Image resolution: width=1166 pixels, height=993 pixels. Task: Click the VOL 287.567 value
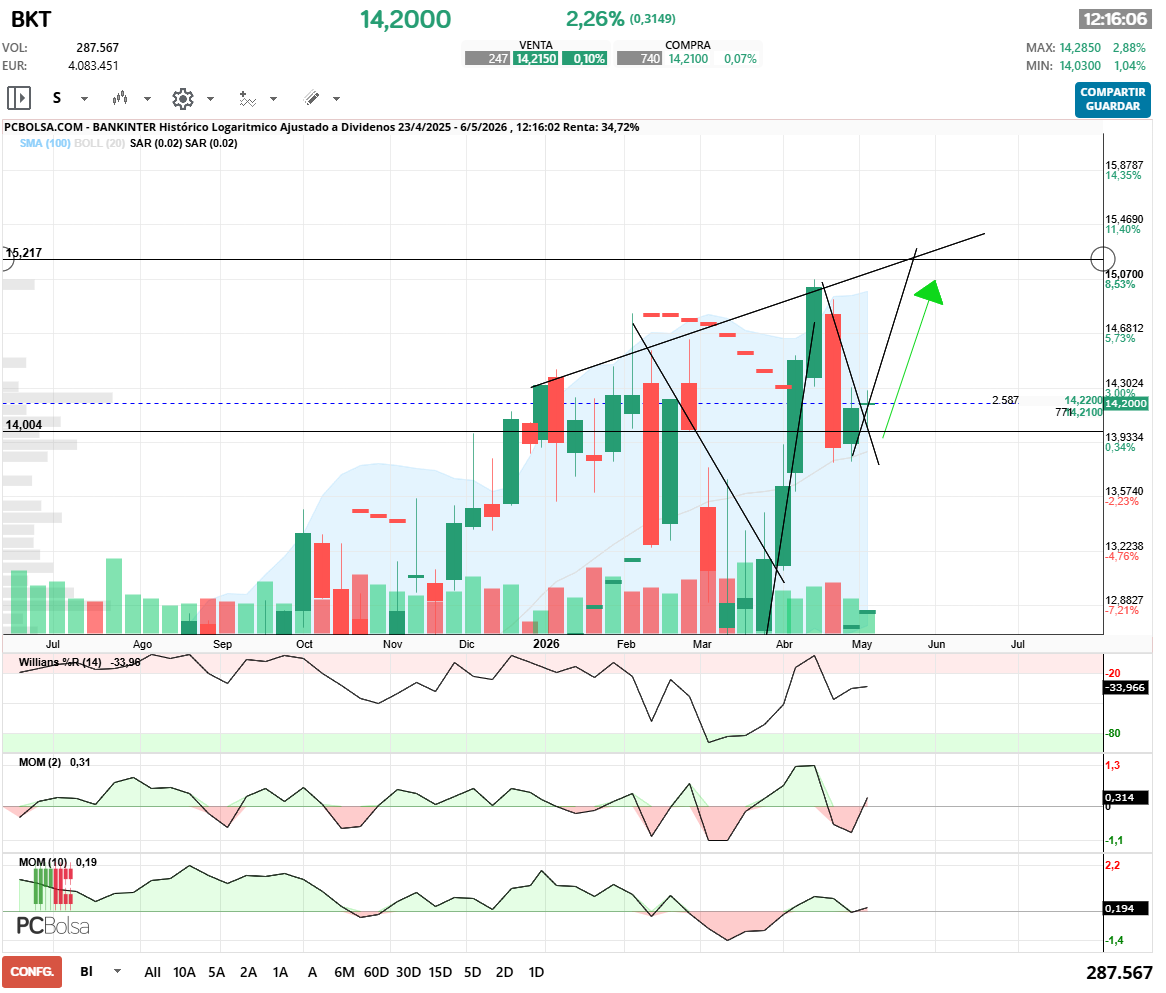click(97, 48)
